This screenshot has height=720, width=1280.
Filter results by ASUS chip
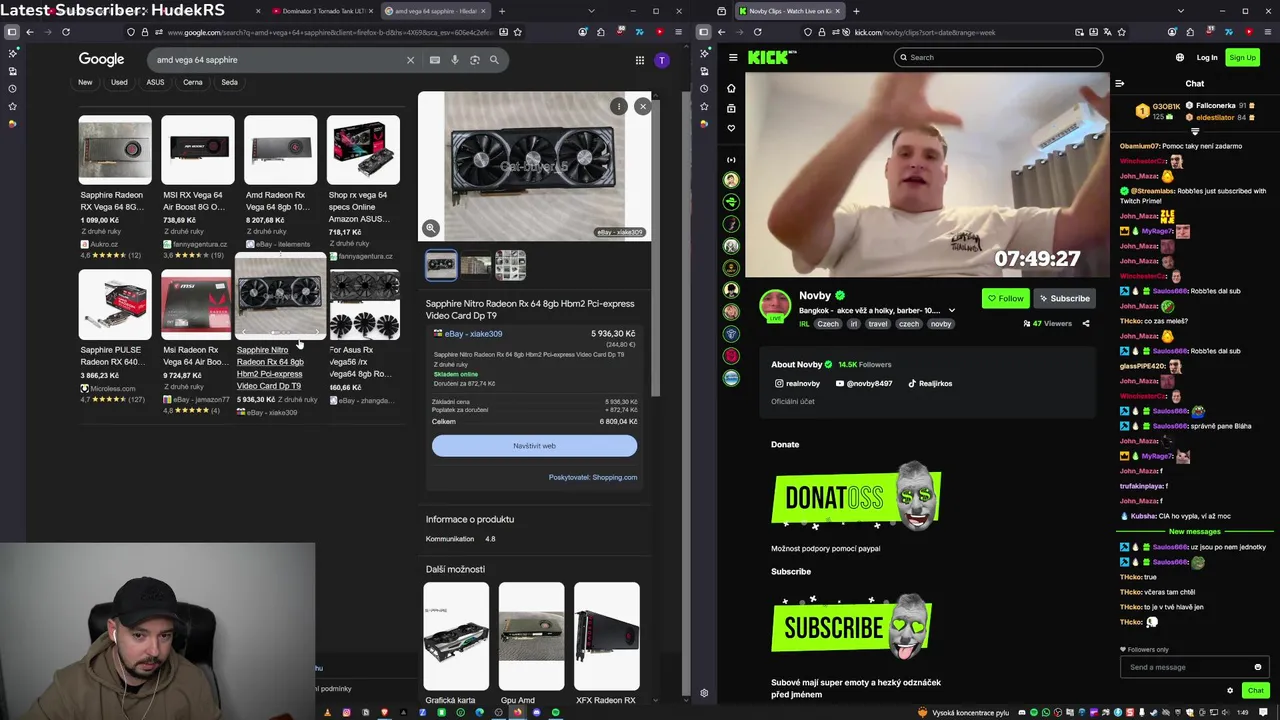click(x=155, y=82)
